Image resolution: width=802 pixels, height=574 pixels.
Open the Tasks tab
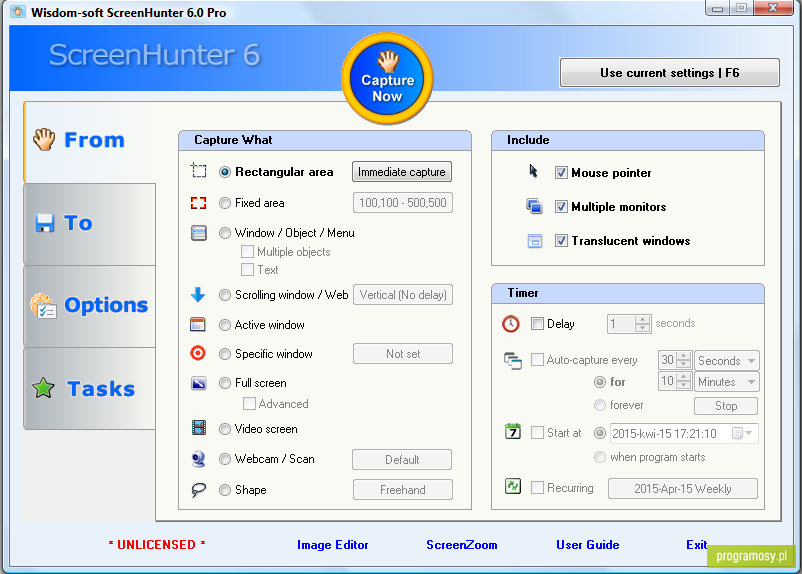(90, 389)
